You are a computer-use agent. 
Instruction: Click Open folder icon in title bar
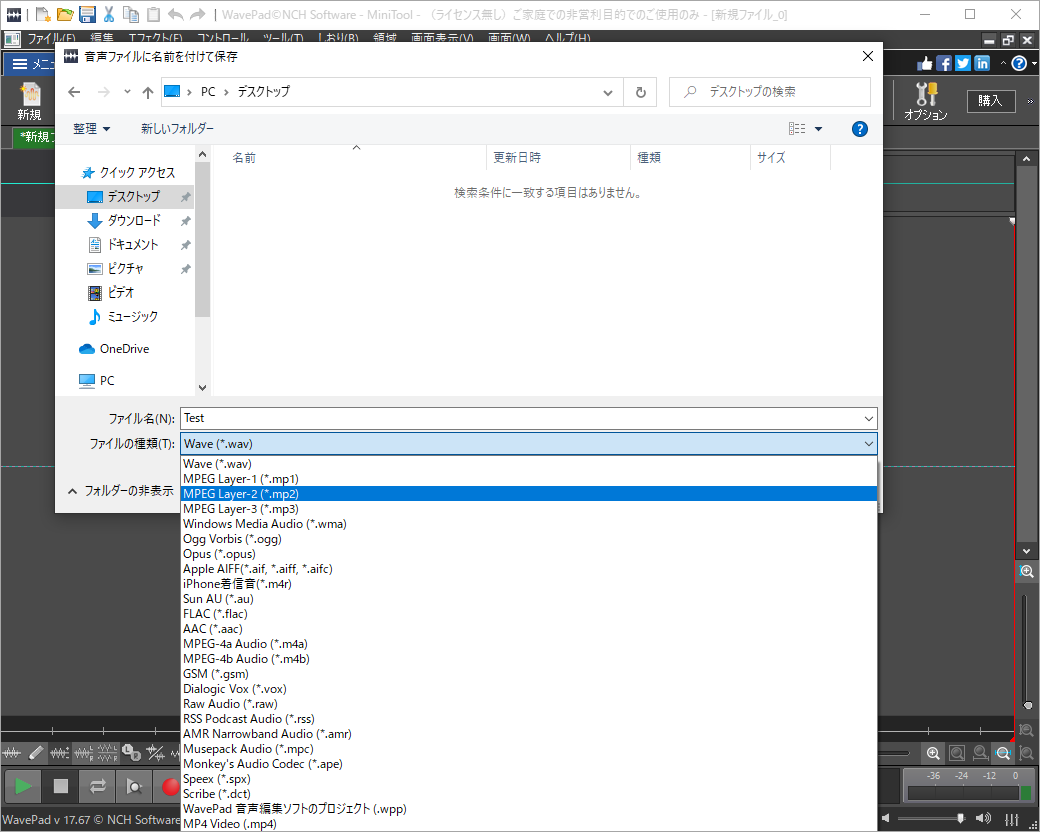(x=65, y=14)
